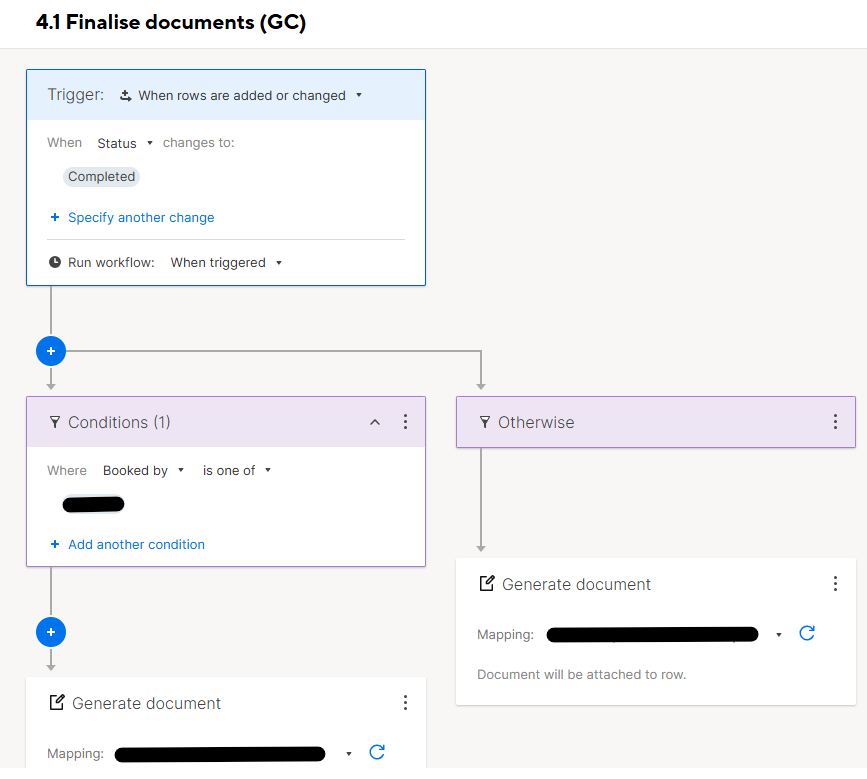Open the Status column dropdown
Viewport: 867px width, 779px height.
(x=125, y=143)
